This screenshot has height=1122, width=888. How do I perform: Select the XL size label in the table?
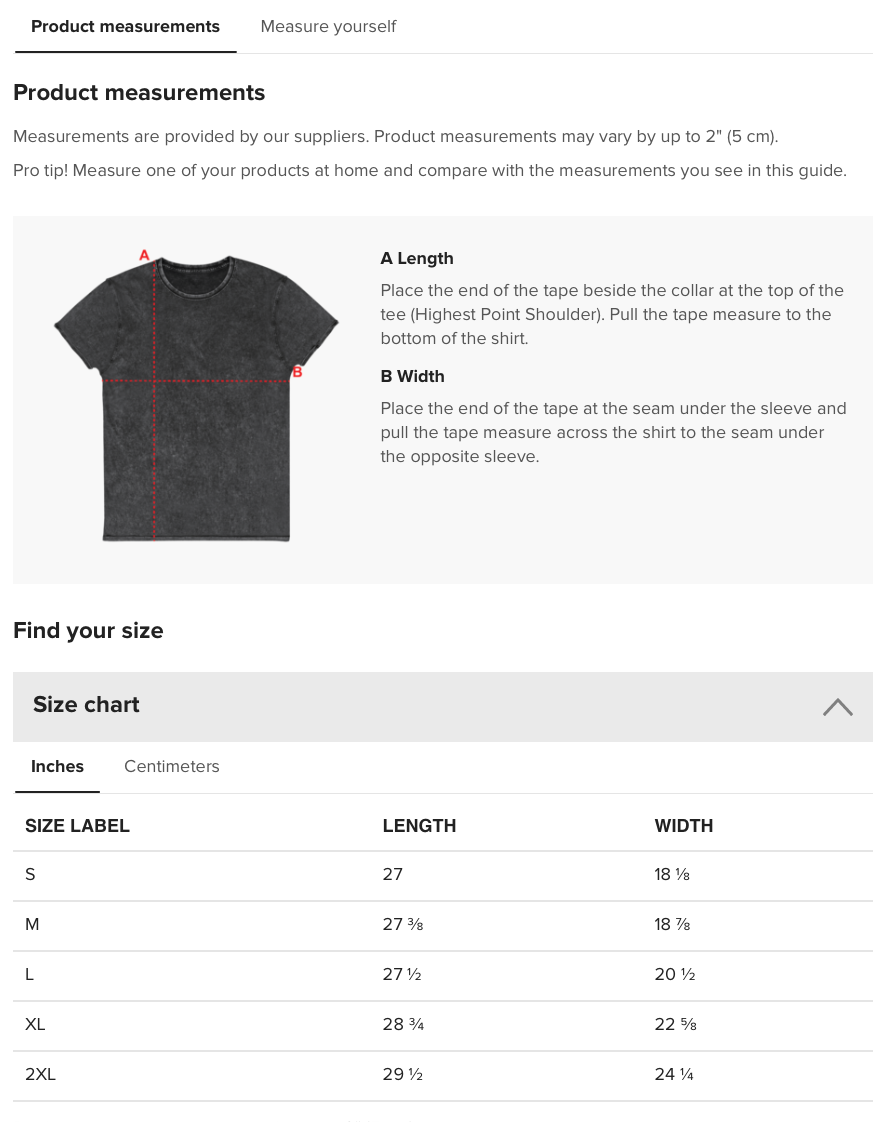[x=35, y=1025]
